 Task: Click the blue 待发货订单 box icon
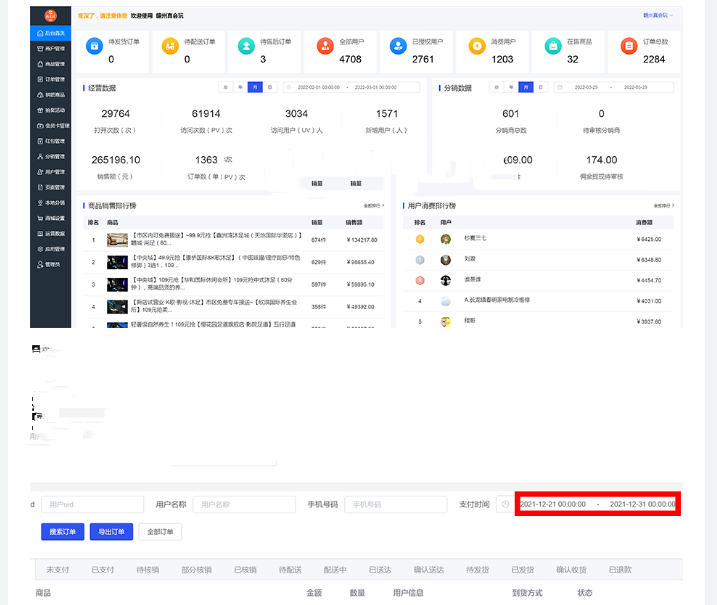coord(94,46)
